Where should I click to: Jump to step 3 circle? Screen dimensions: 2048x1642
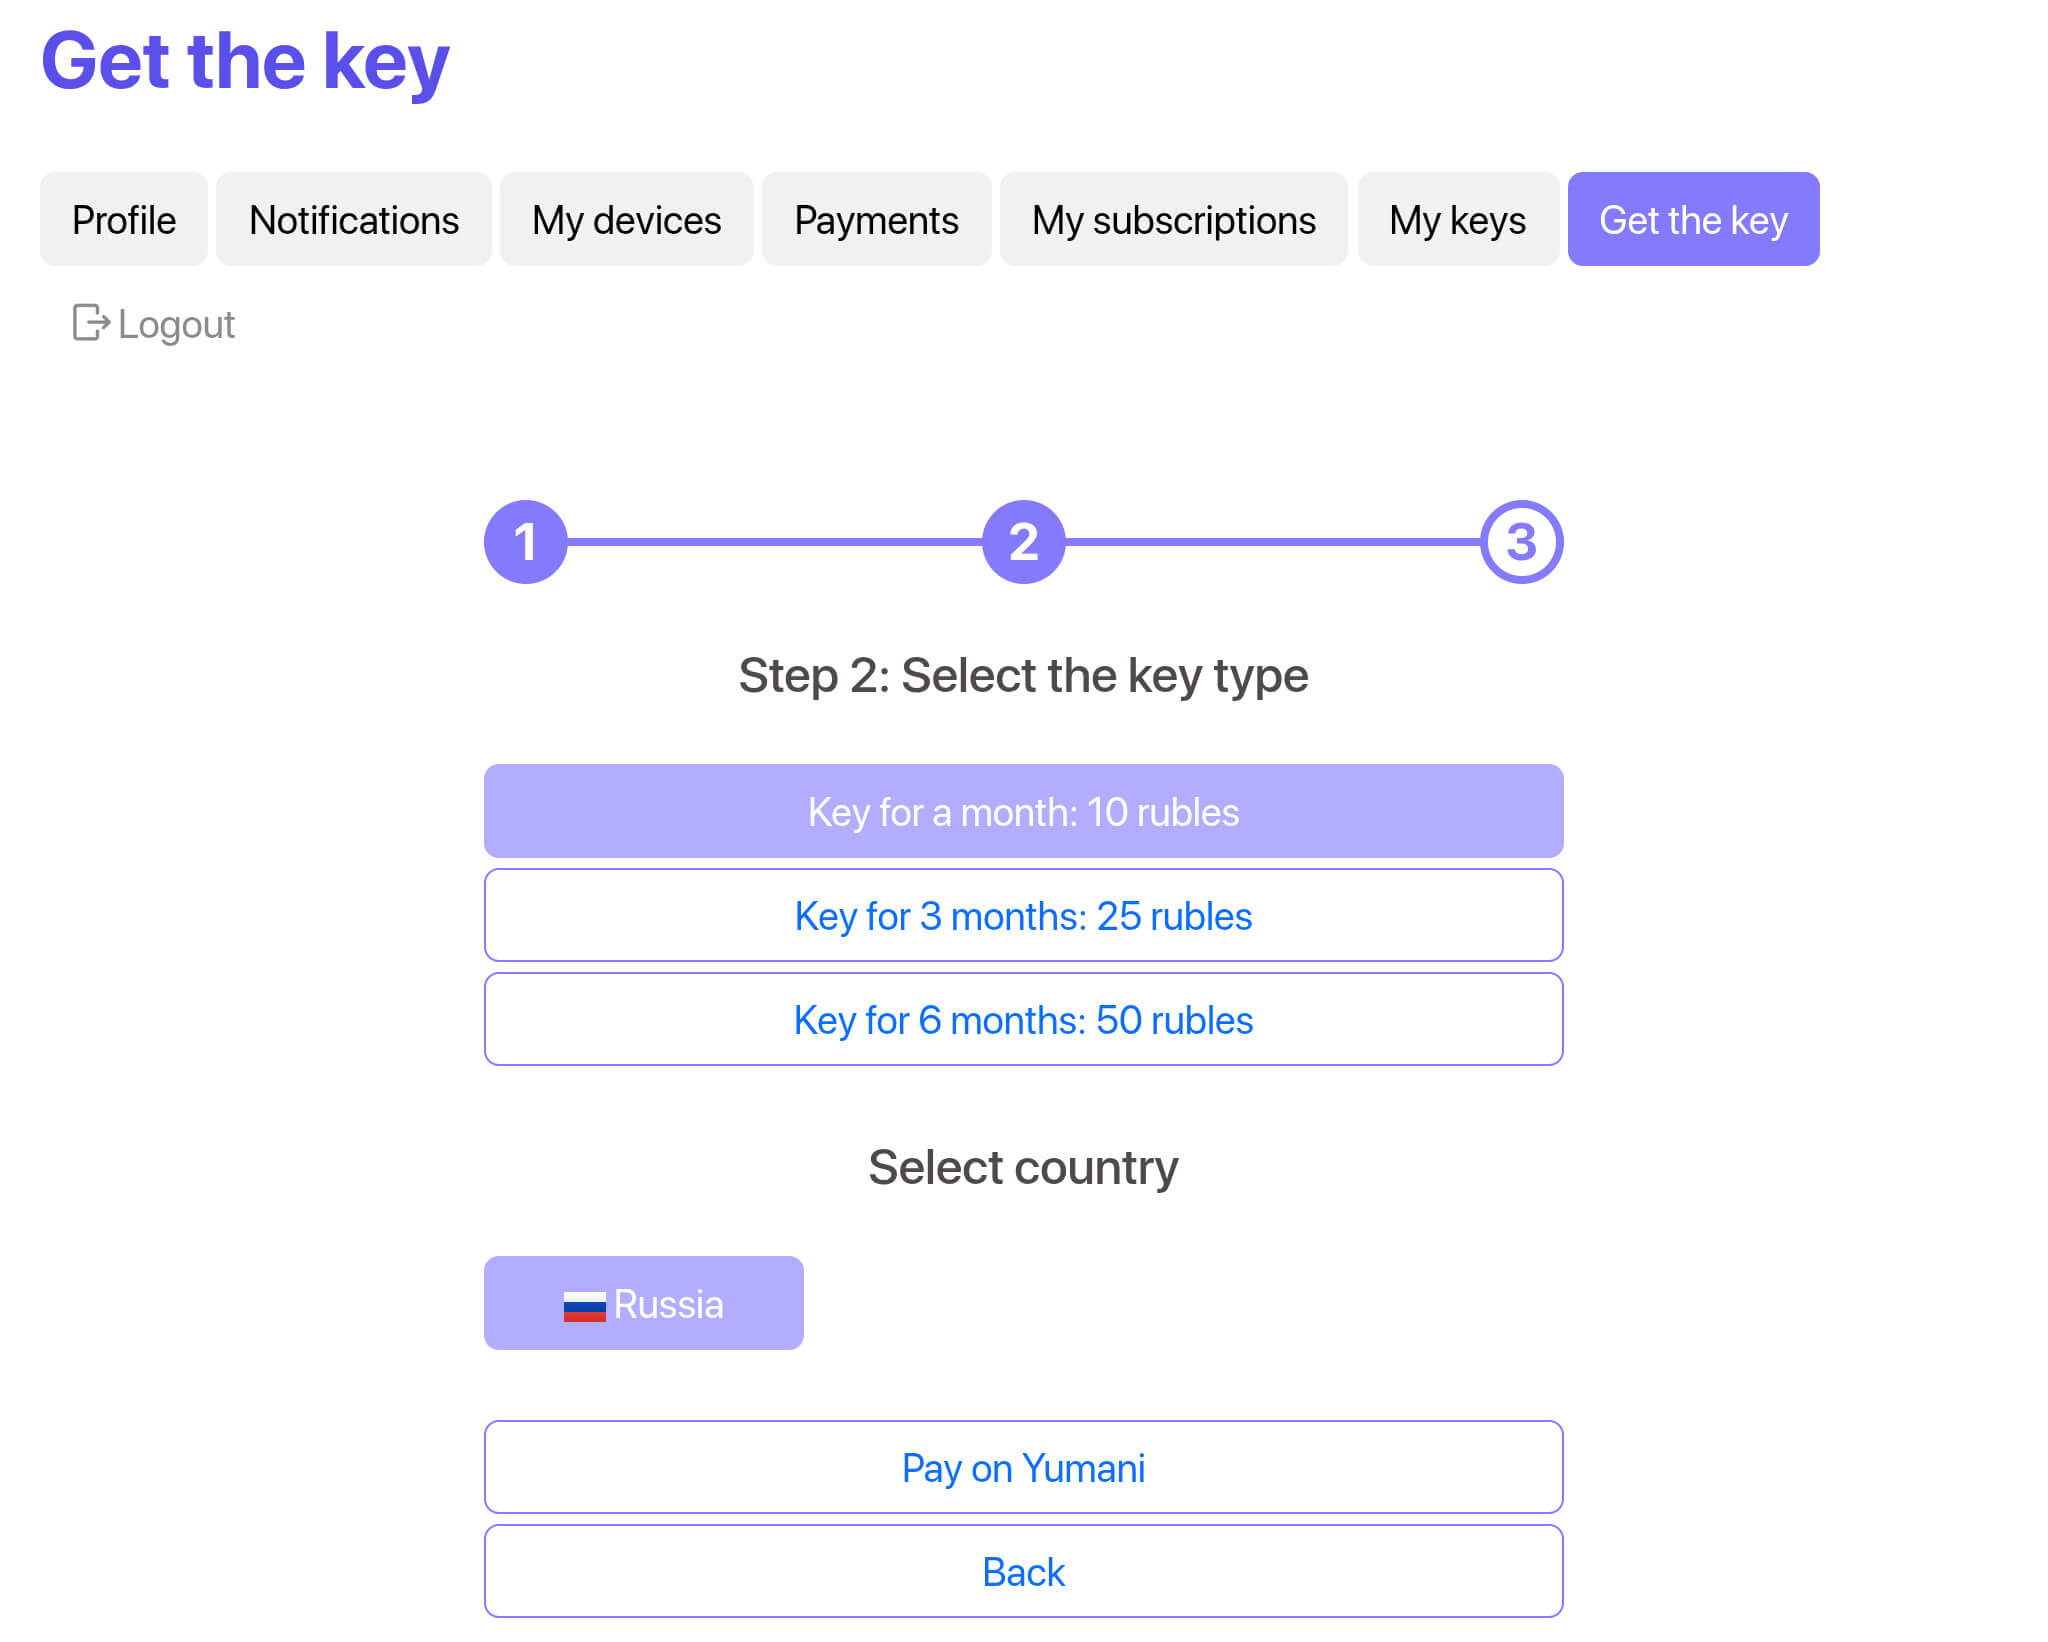pos(1520,542)
